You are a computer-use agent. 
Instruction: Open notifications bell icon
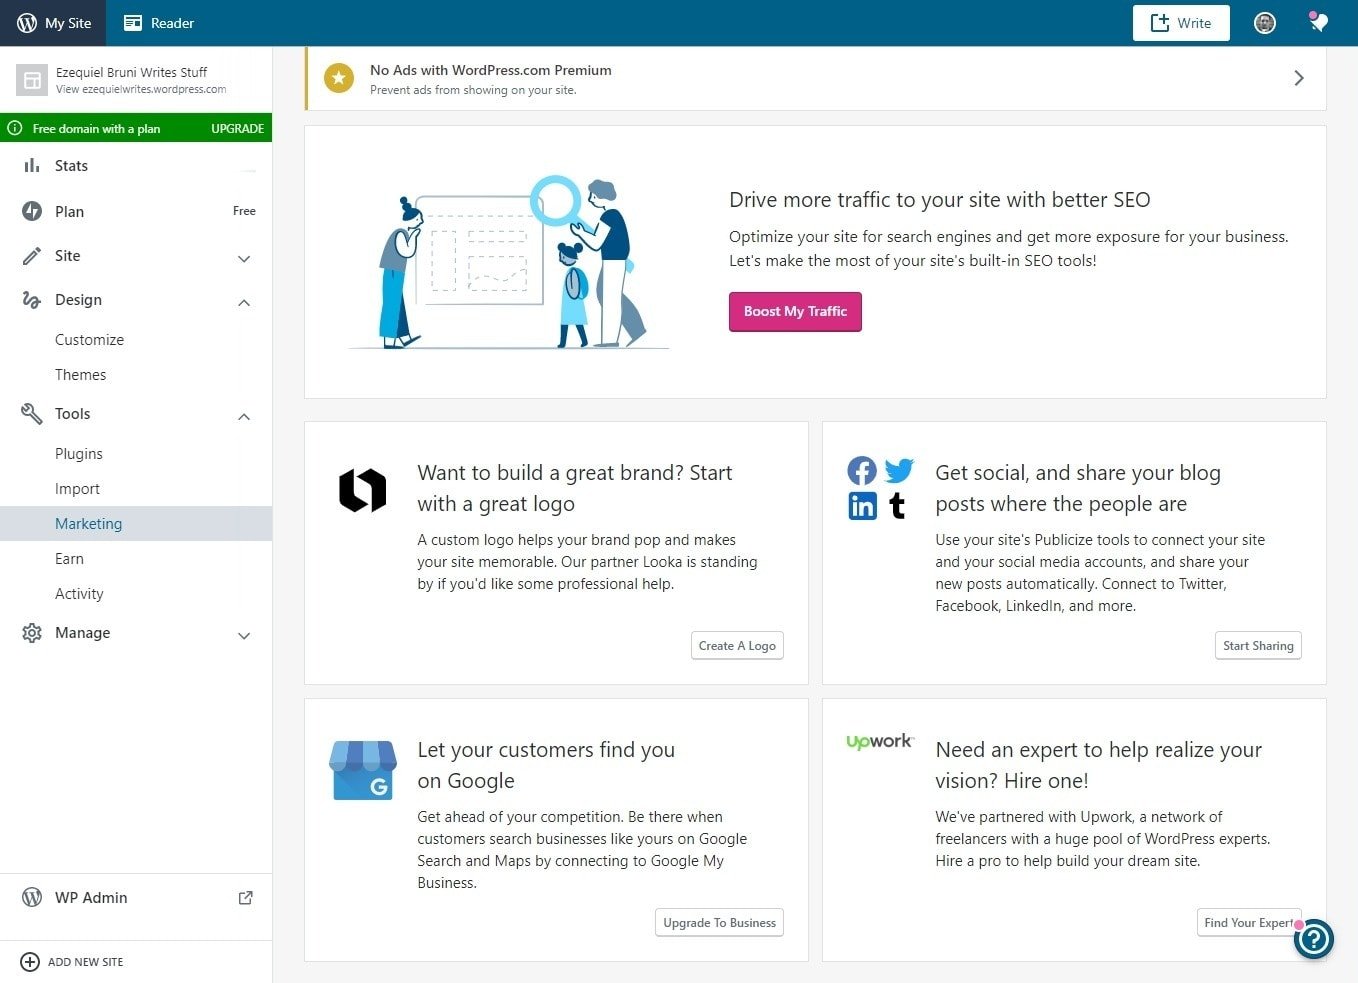[1319, 22]
